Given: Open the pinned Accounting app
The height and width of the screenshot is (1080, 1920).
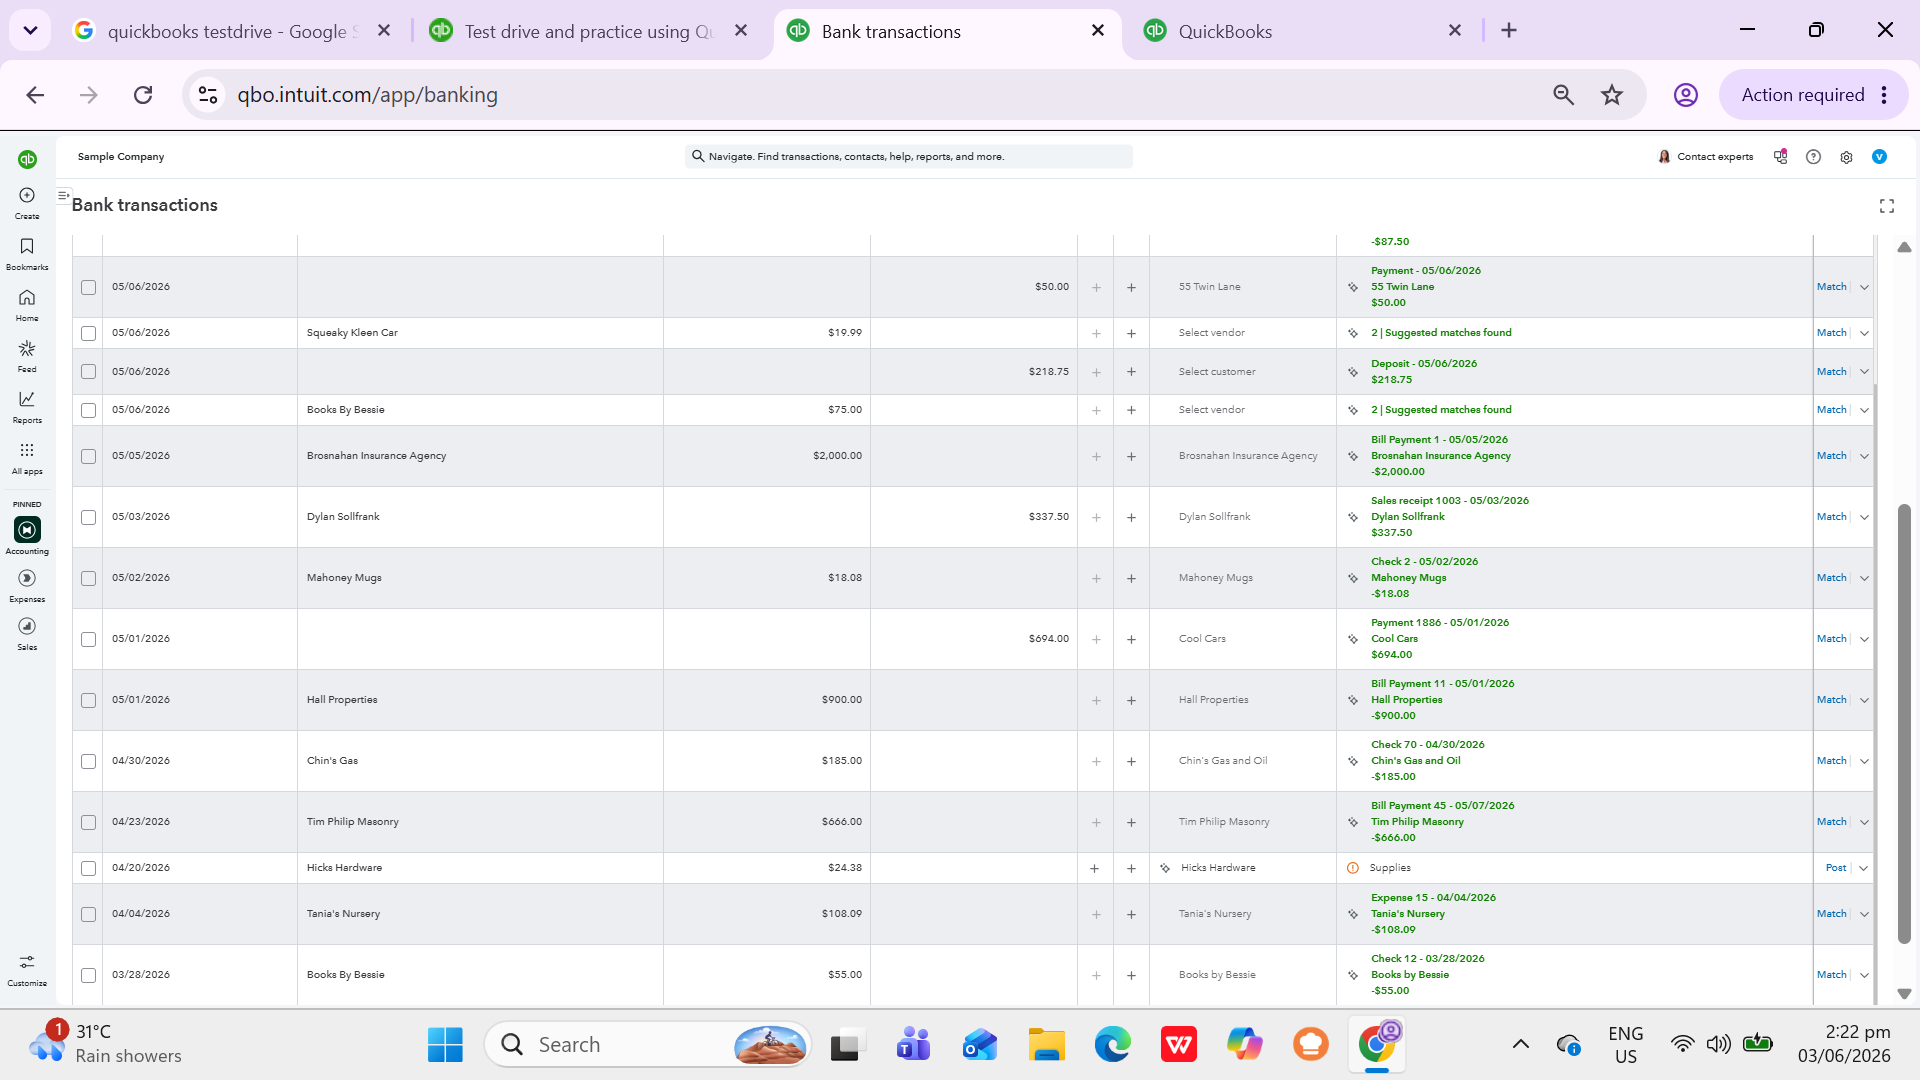Looking at the screenshot, I should [x=27, y=535].
